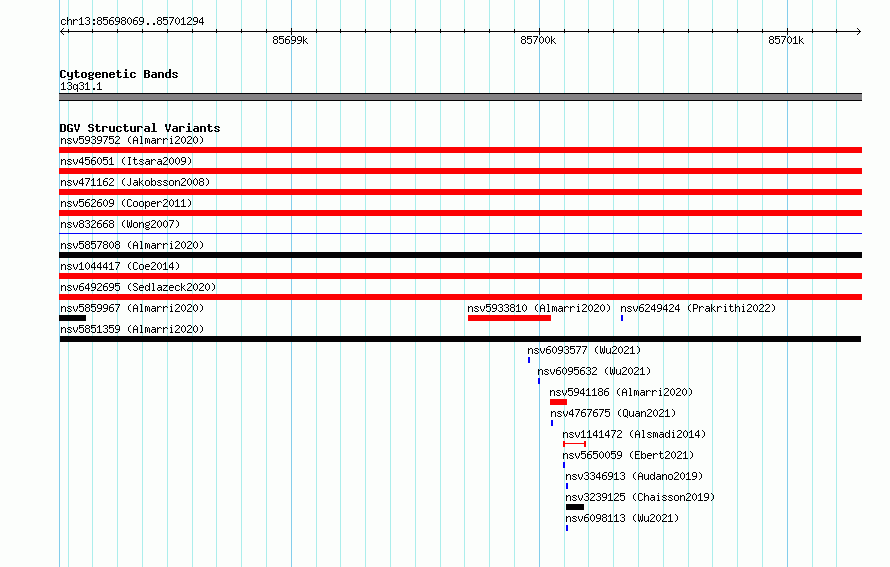The width and height of the screenshot is (890, 567).
Task: Click the red bar for nsv562609 (Cooper2011)
Action: tap(460, 213)
